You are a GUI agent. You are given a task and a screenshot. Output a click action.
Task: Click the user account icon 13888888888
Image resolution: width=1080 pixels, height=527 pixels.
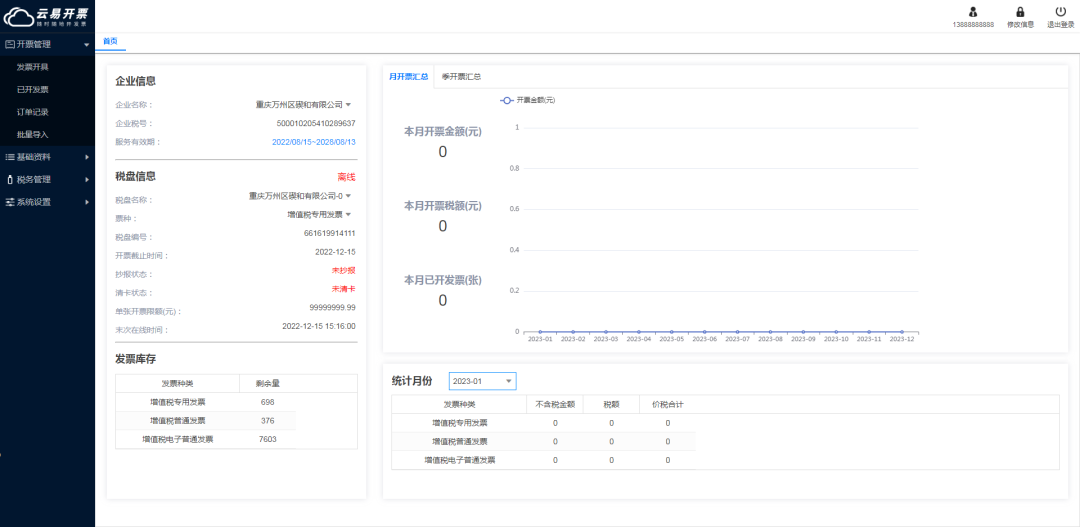click(973, 12)
